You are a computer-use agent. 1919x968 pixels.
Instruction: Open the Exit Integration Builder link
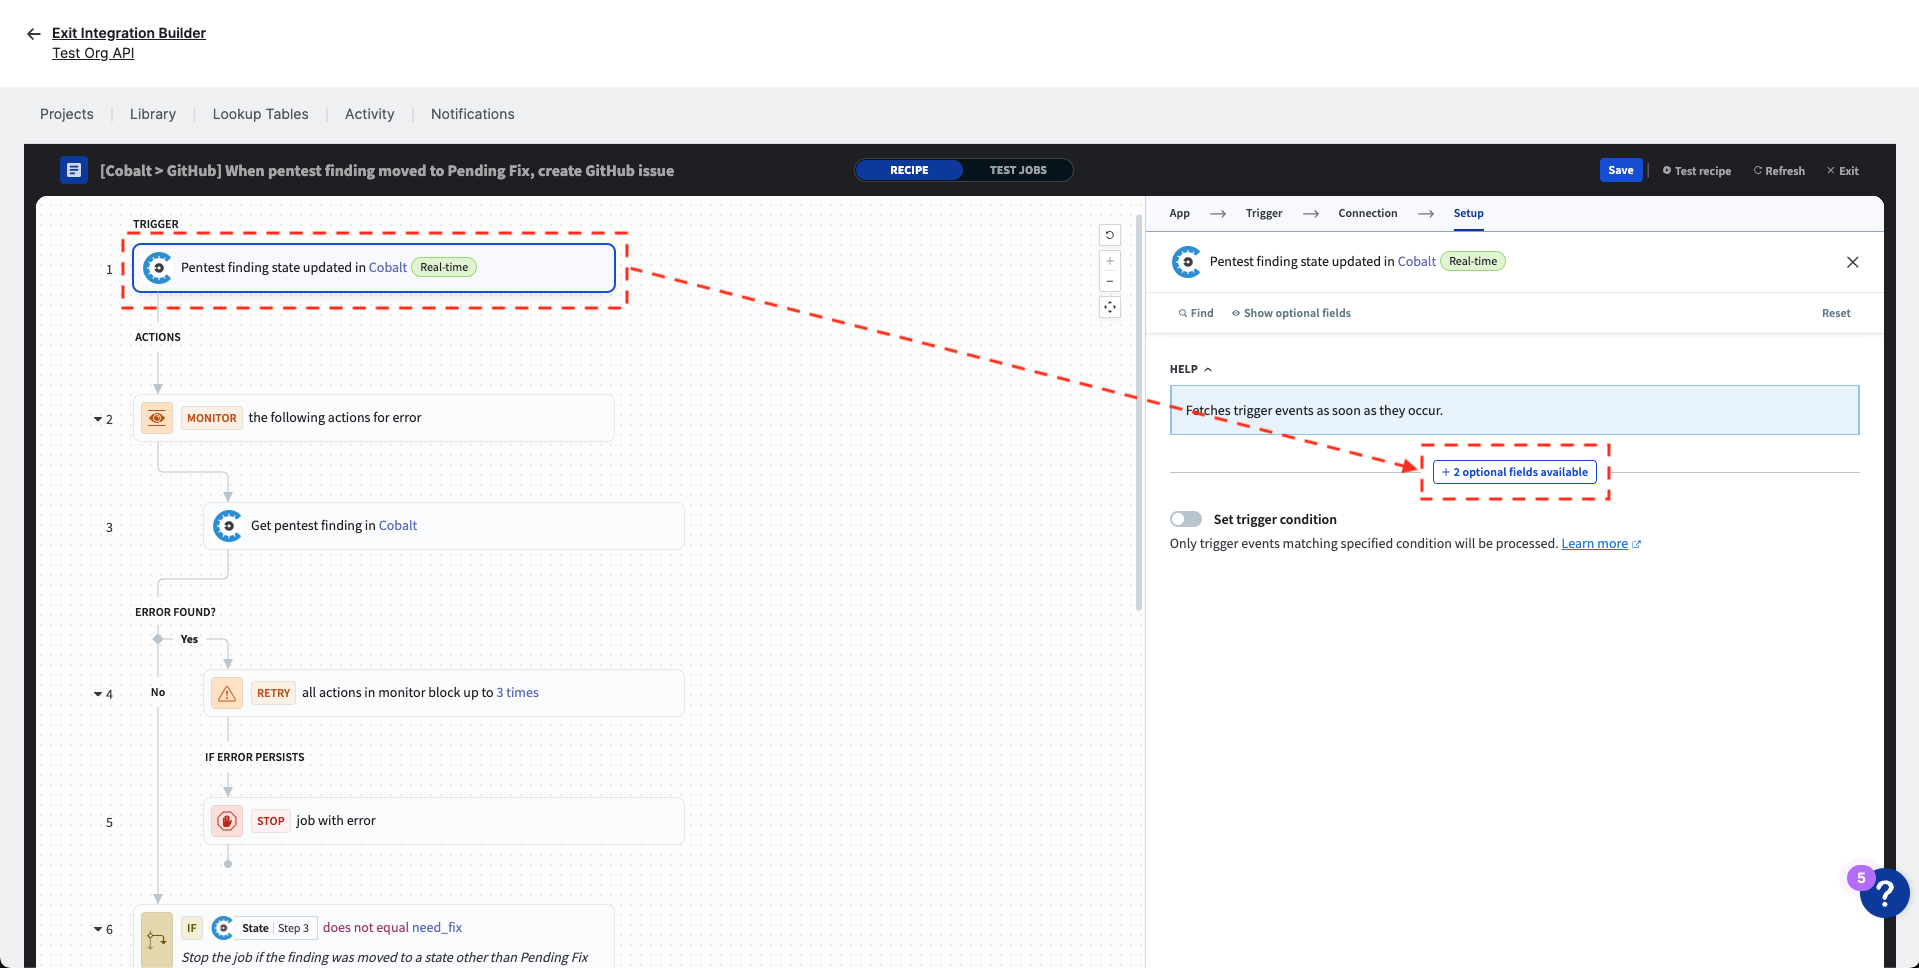tap(129, 33)
